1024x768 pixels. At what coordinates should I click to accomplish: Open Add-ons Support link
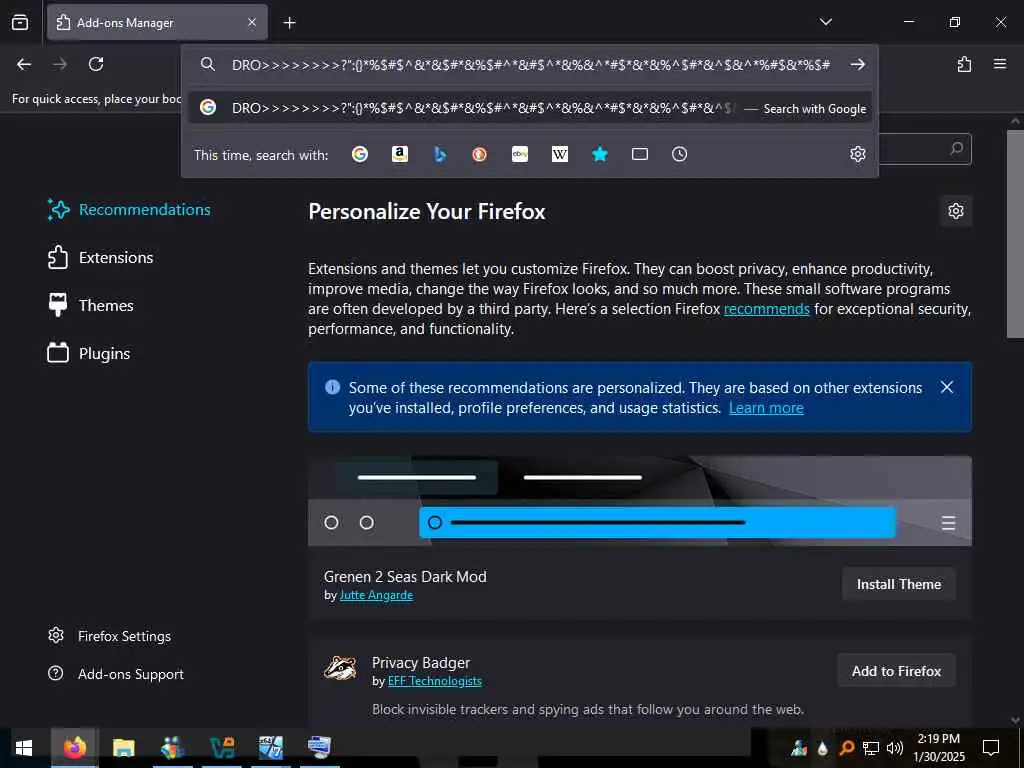pyautogui.click(x=116, y=674)
